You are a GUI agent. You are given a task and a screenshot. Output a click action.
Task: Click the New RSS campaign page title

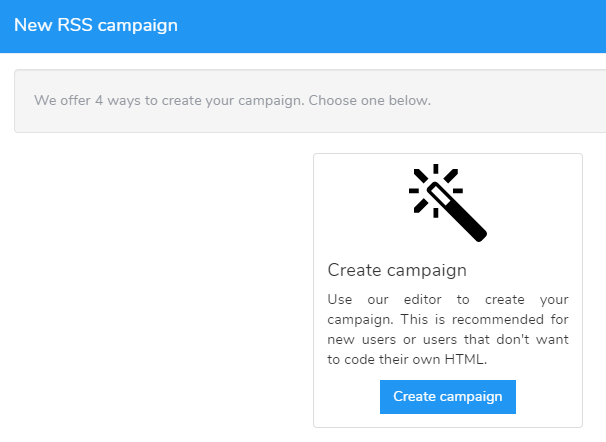point(95,25)
